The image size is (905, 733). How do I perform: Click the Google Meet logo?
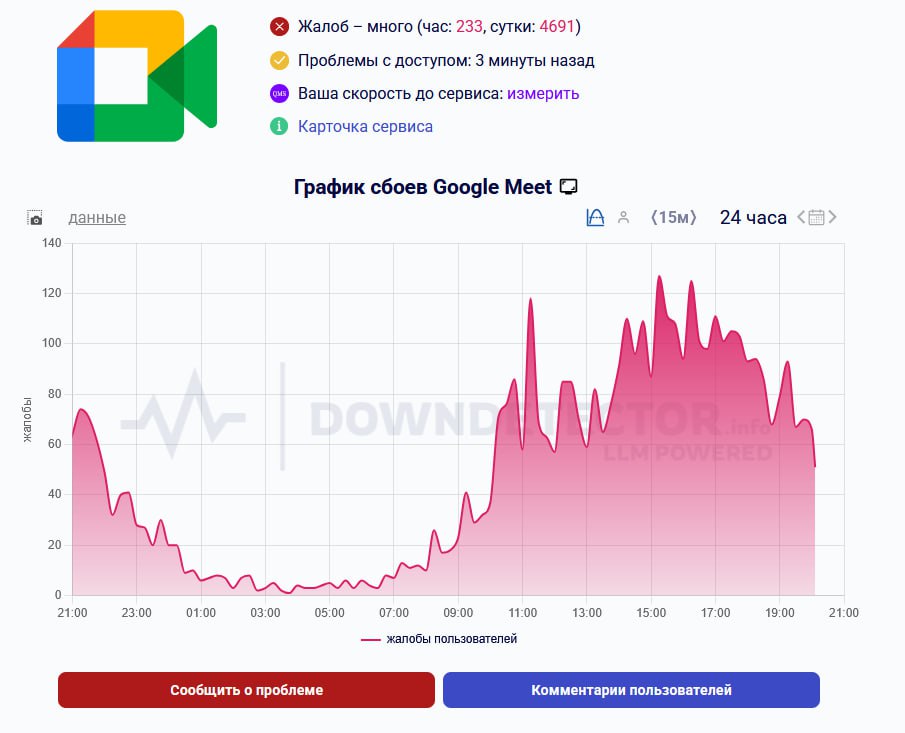point(137,76)
